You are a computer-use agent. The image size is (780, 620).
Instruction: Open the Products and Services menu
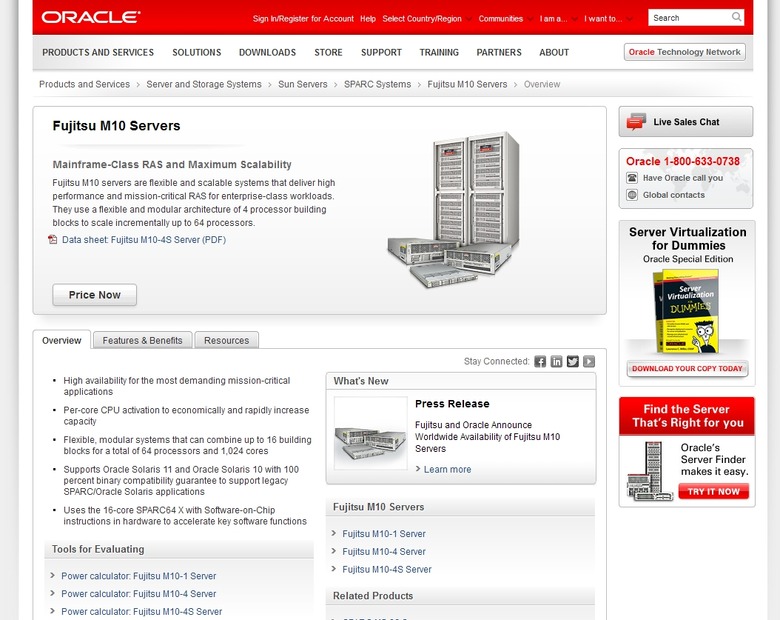98,52
